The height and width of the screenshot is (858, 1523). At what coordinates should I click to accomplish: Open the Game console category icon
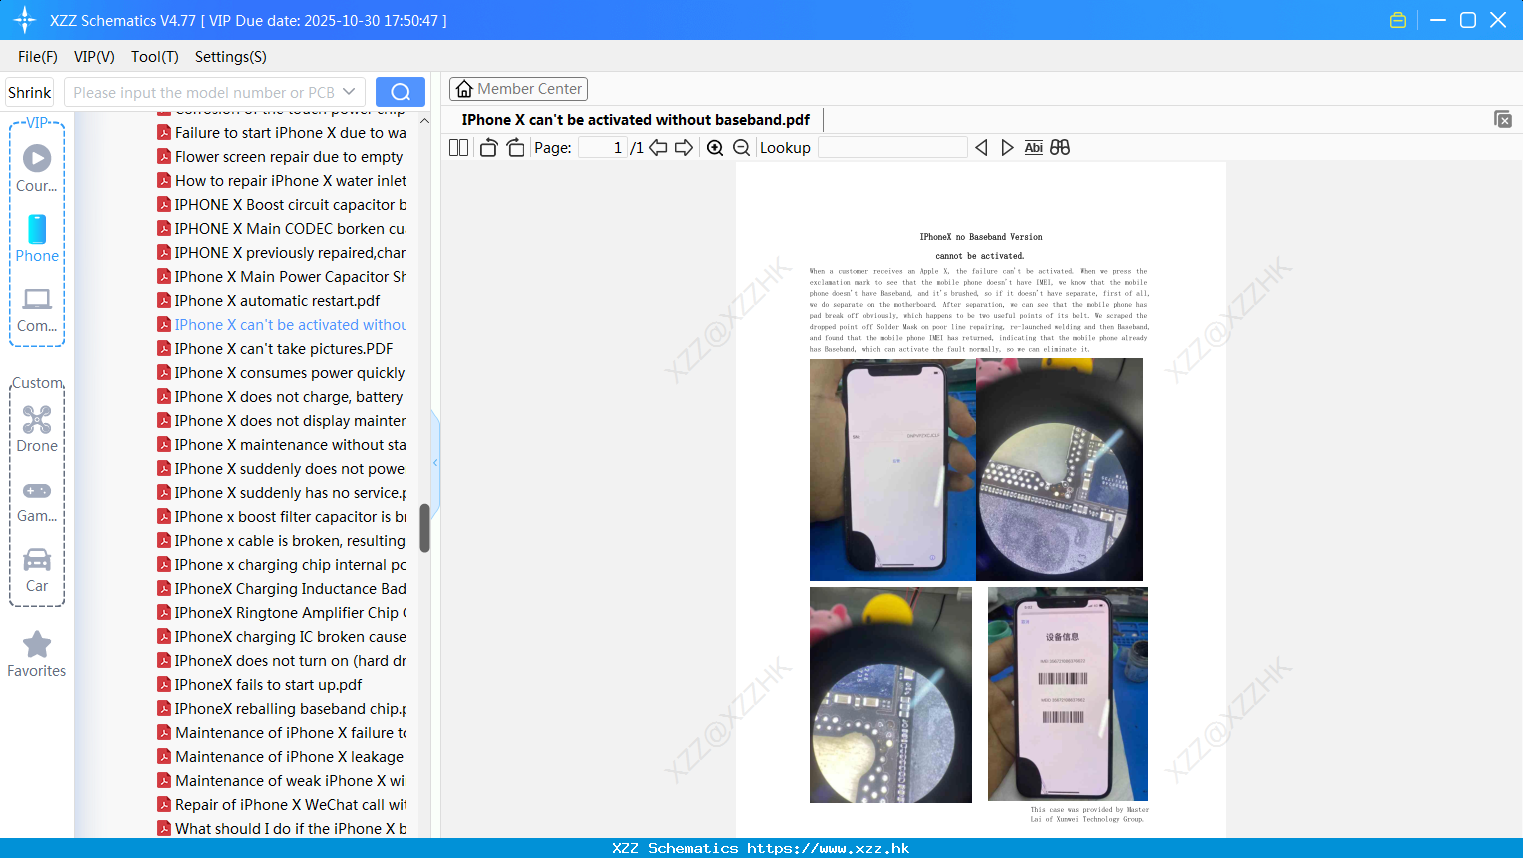click(x=37, y=501)
